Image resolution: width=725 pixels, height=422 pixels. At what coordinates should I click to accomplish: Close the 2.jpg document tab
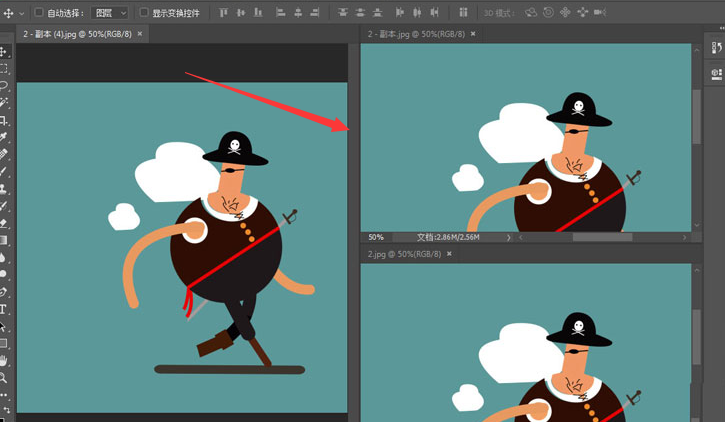click(x=449, y=254)
